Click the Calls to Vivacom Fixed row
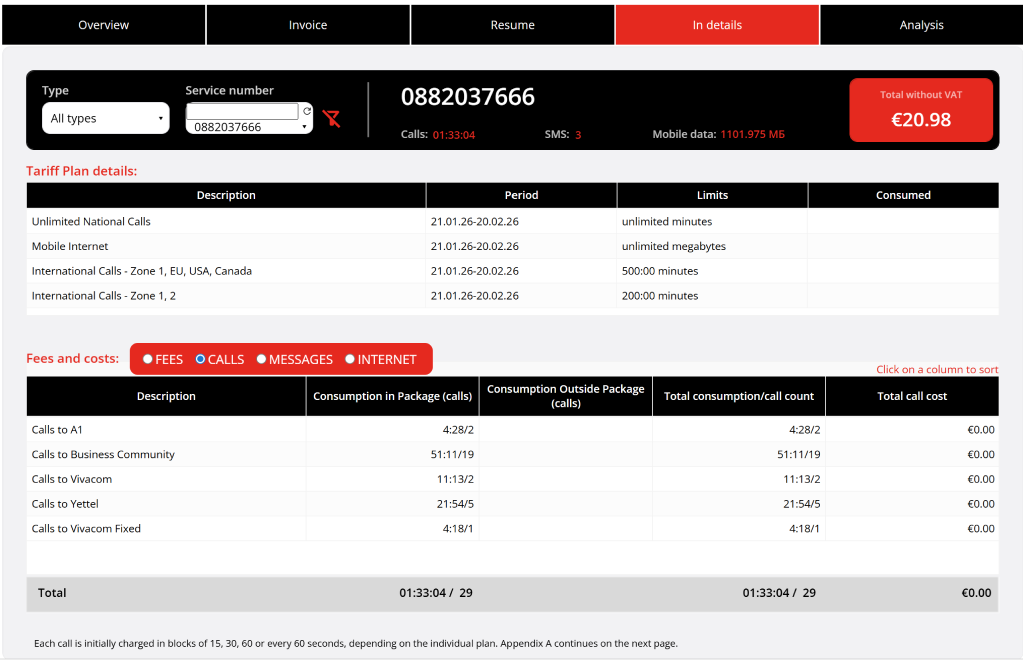 pyautogui.click(x=513, y=529)
